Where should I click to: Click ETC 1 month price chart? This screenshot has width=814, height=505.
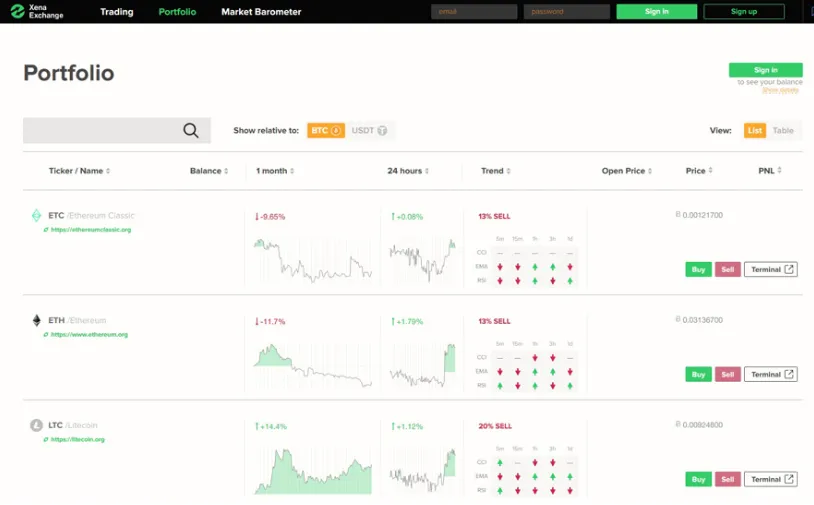pyautogui.click(x=313, y=260)
